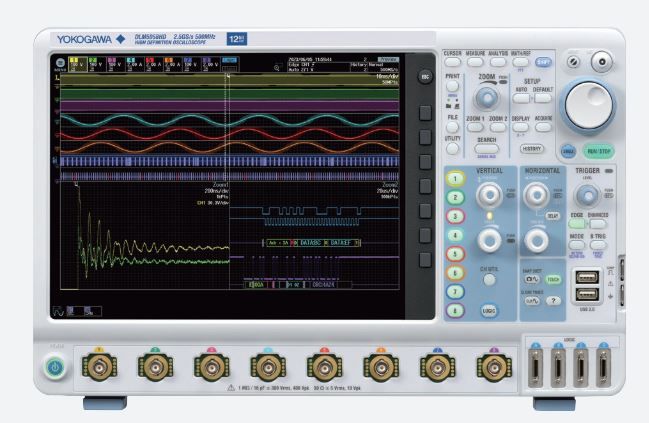The height and width of the screenshot is (423, 649).
Task: Hit the PRINT button
Action: 452,86
